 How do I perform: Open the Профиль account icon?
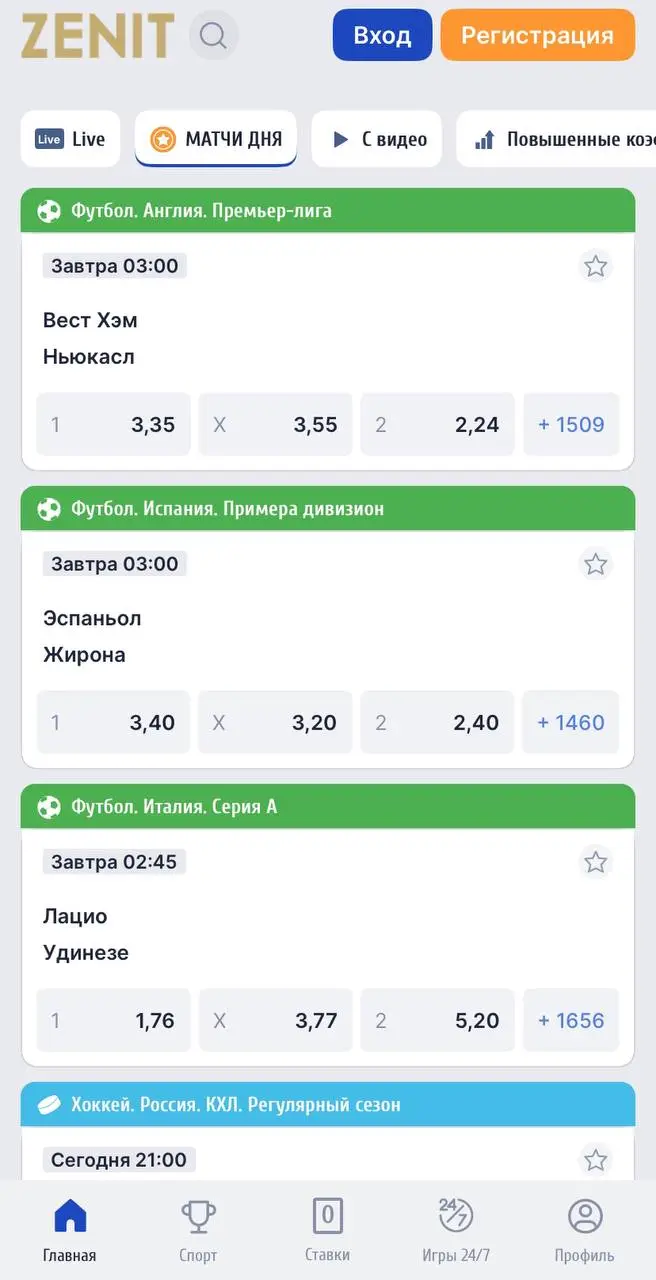click(585, 1215)
